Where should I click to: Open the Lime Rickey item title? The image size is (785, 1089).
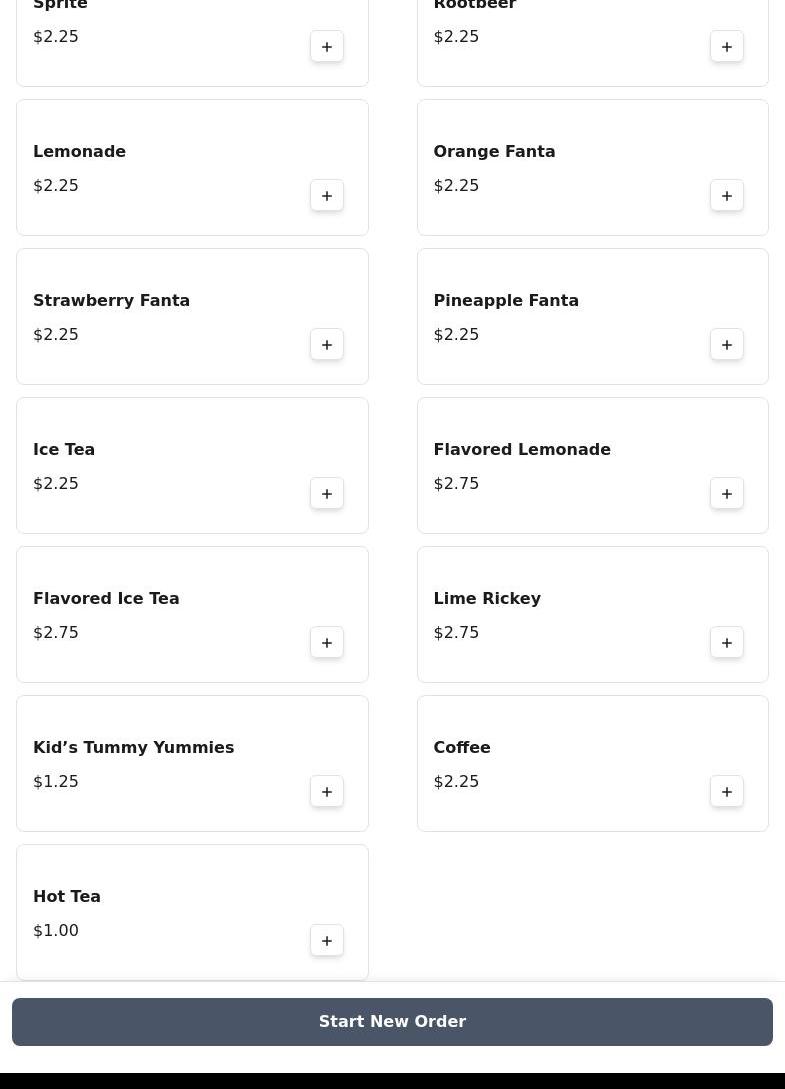coord(487,598)
